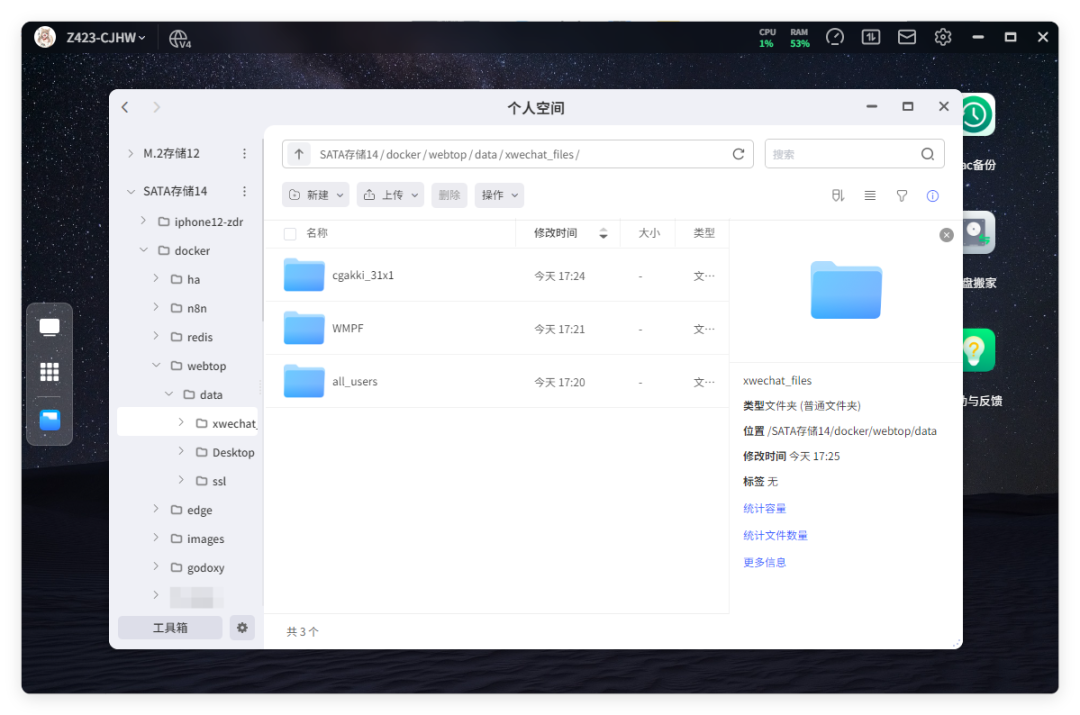The image size is (1080, 715).
Task: Tick the select-all checkbox in header
Action: [x=290, y=234]
